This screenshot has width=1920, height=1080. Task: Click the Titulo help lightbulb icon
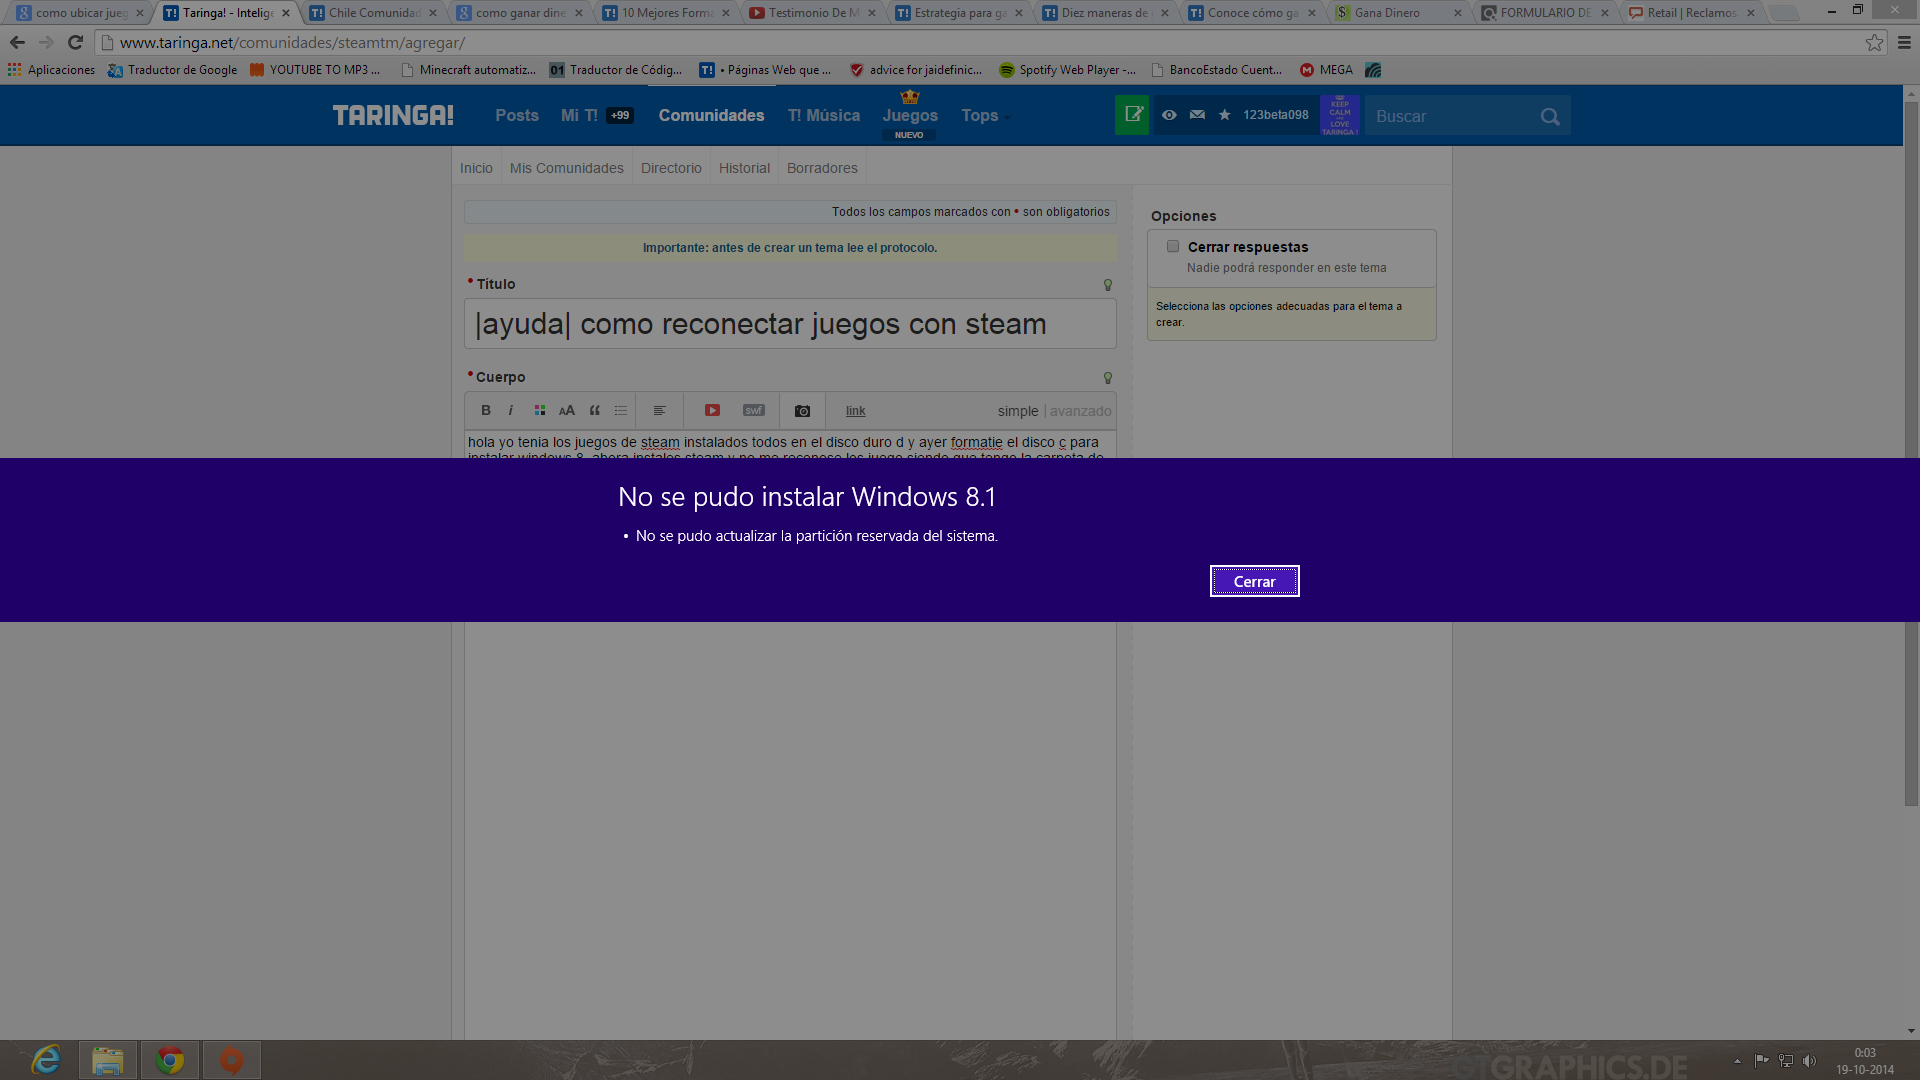pos(1108,285)
